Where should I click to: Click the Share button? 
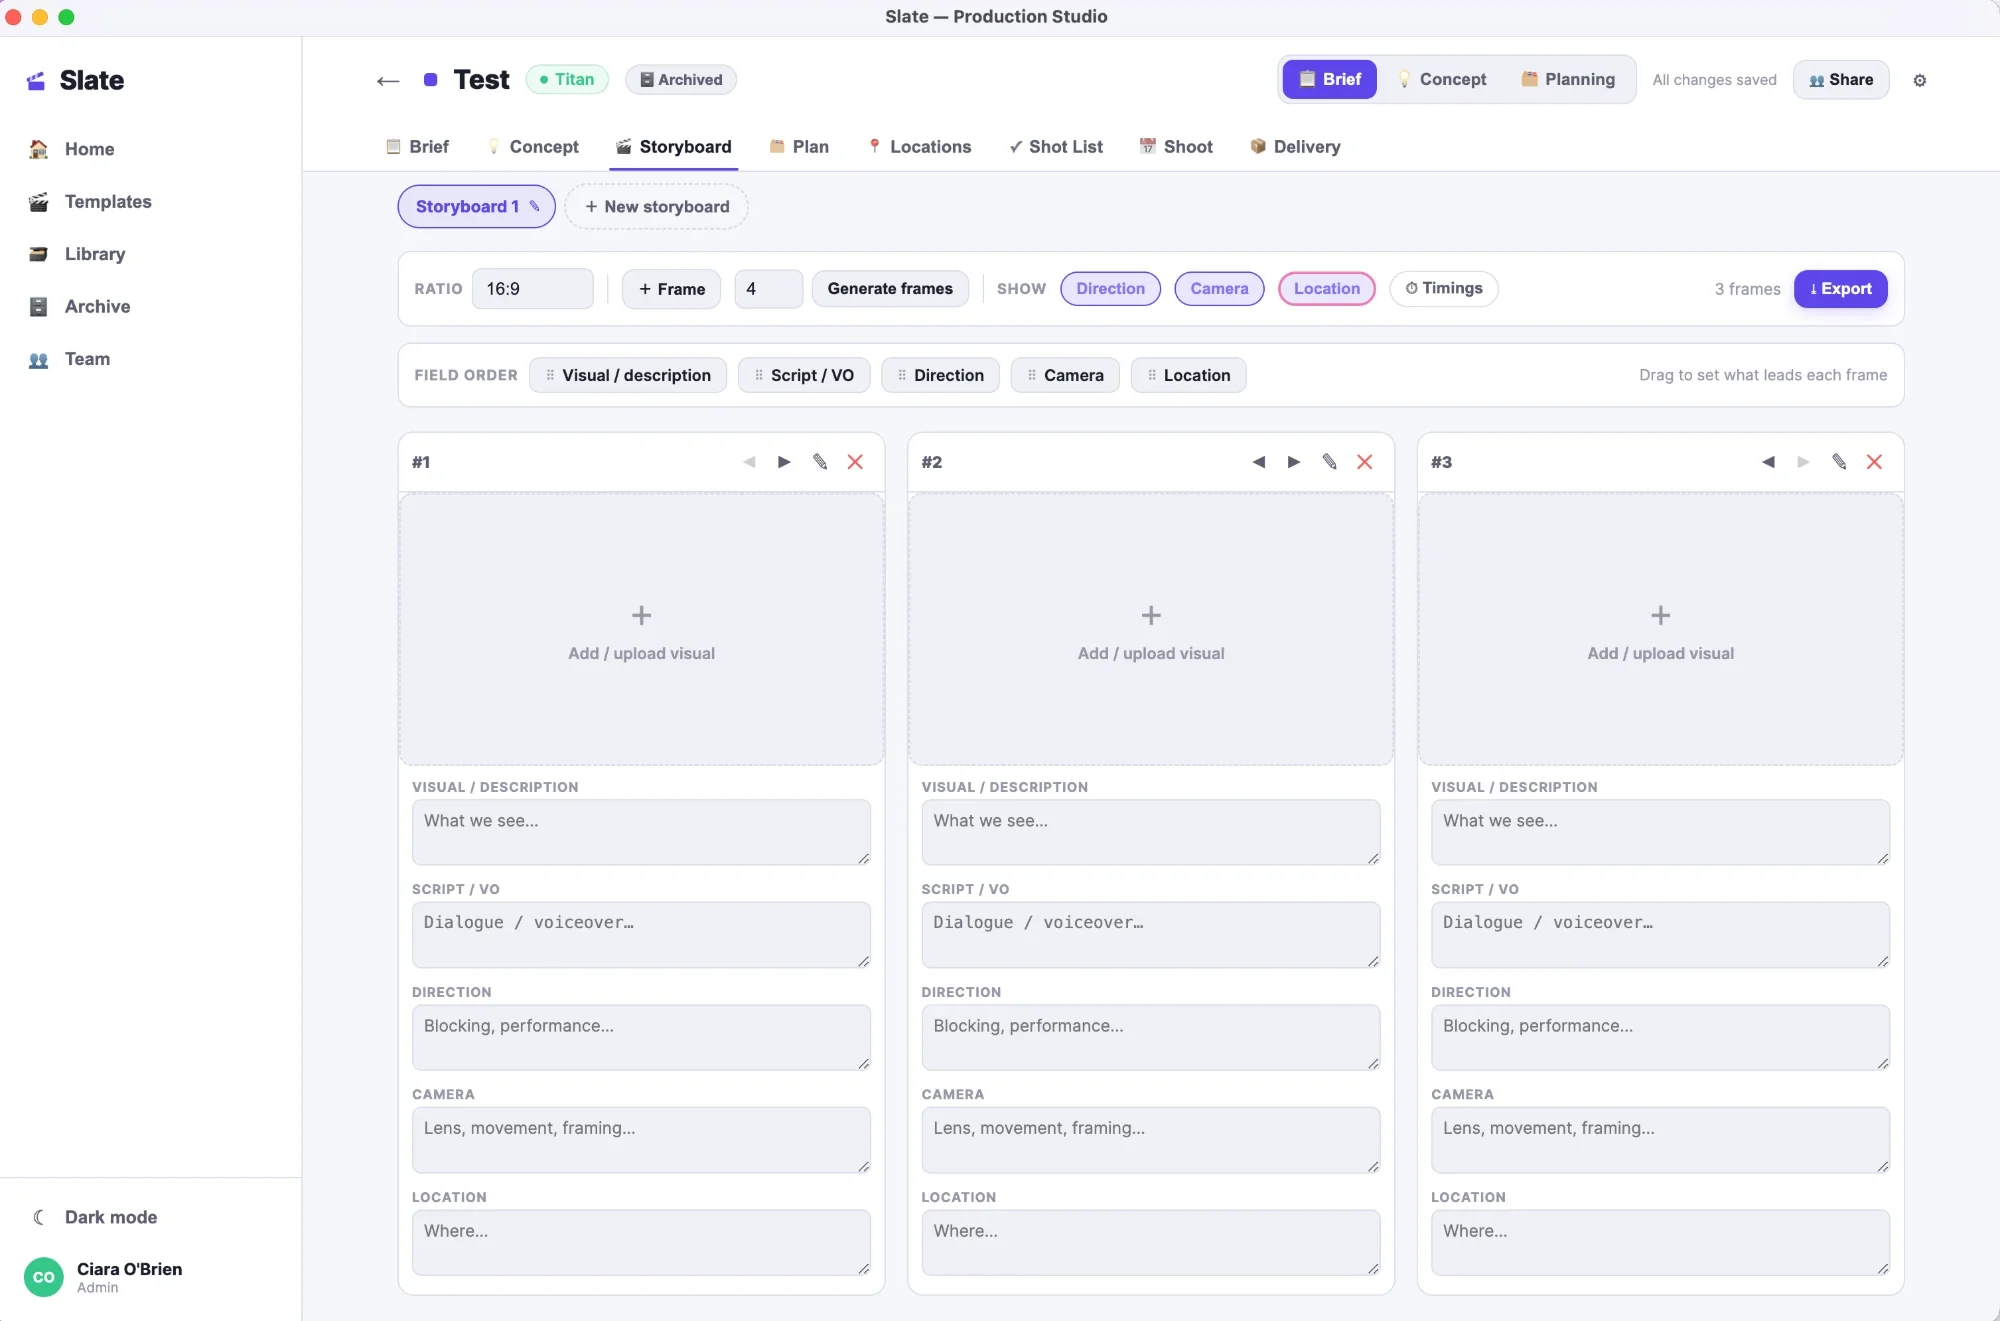tap(1841, 80)
